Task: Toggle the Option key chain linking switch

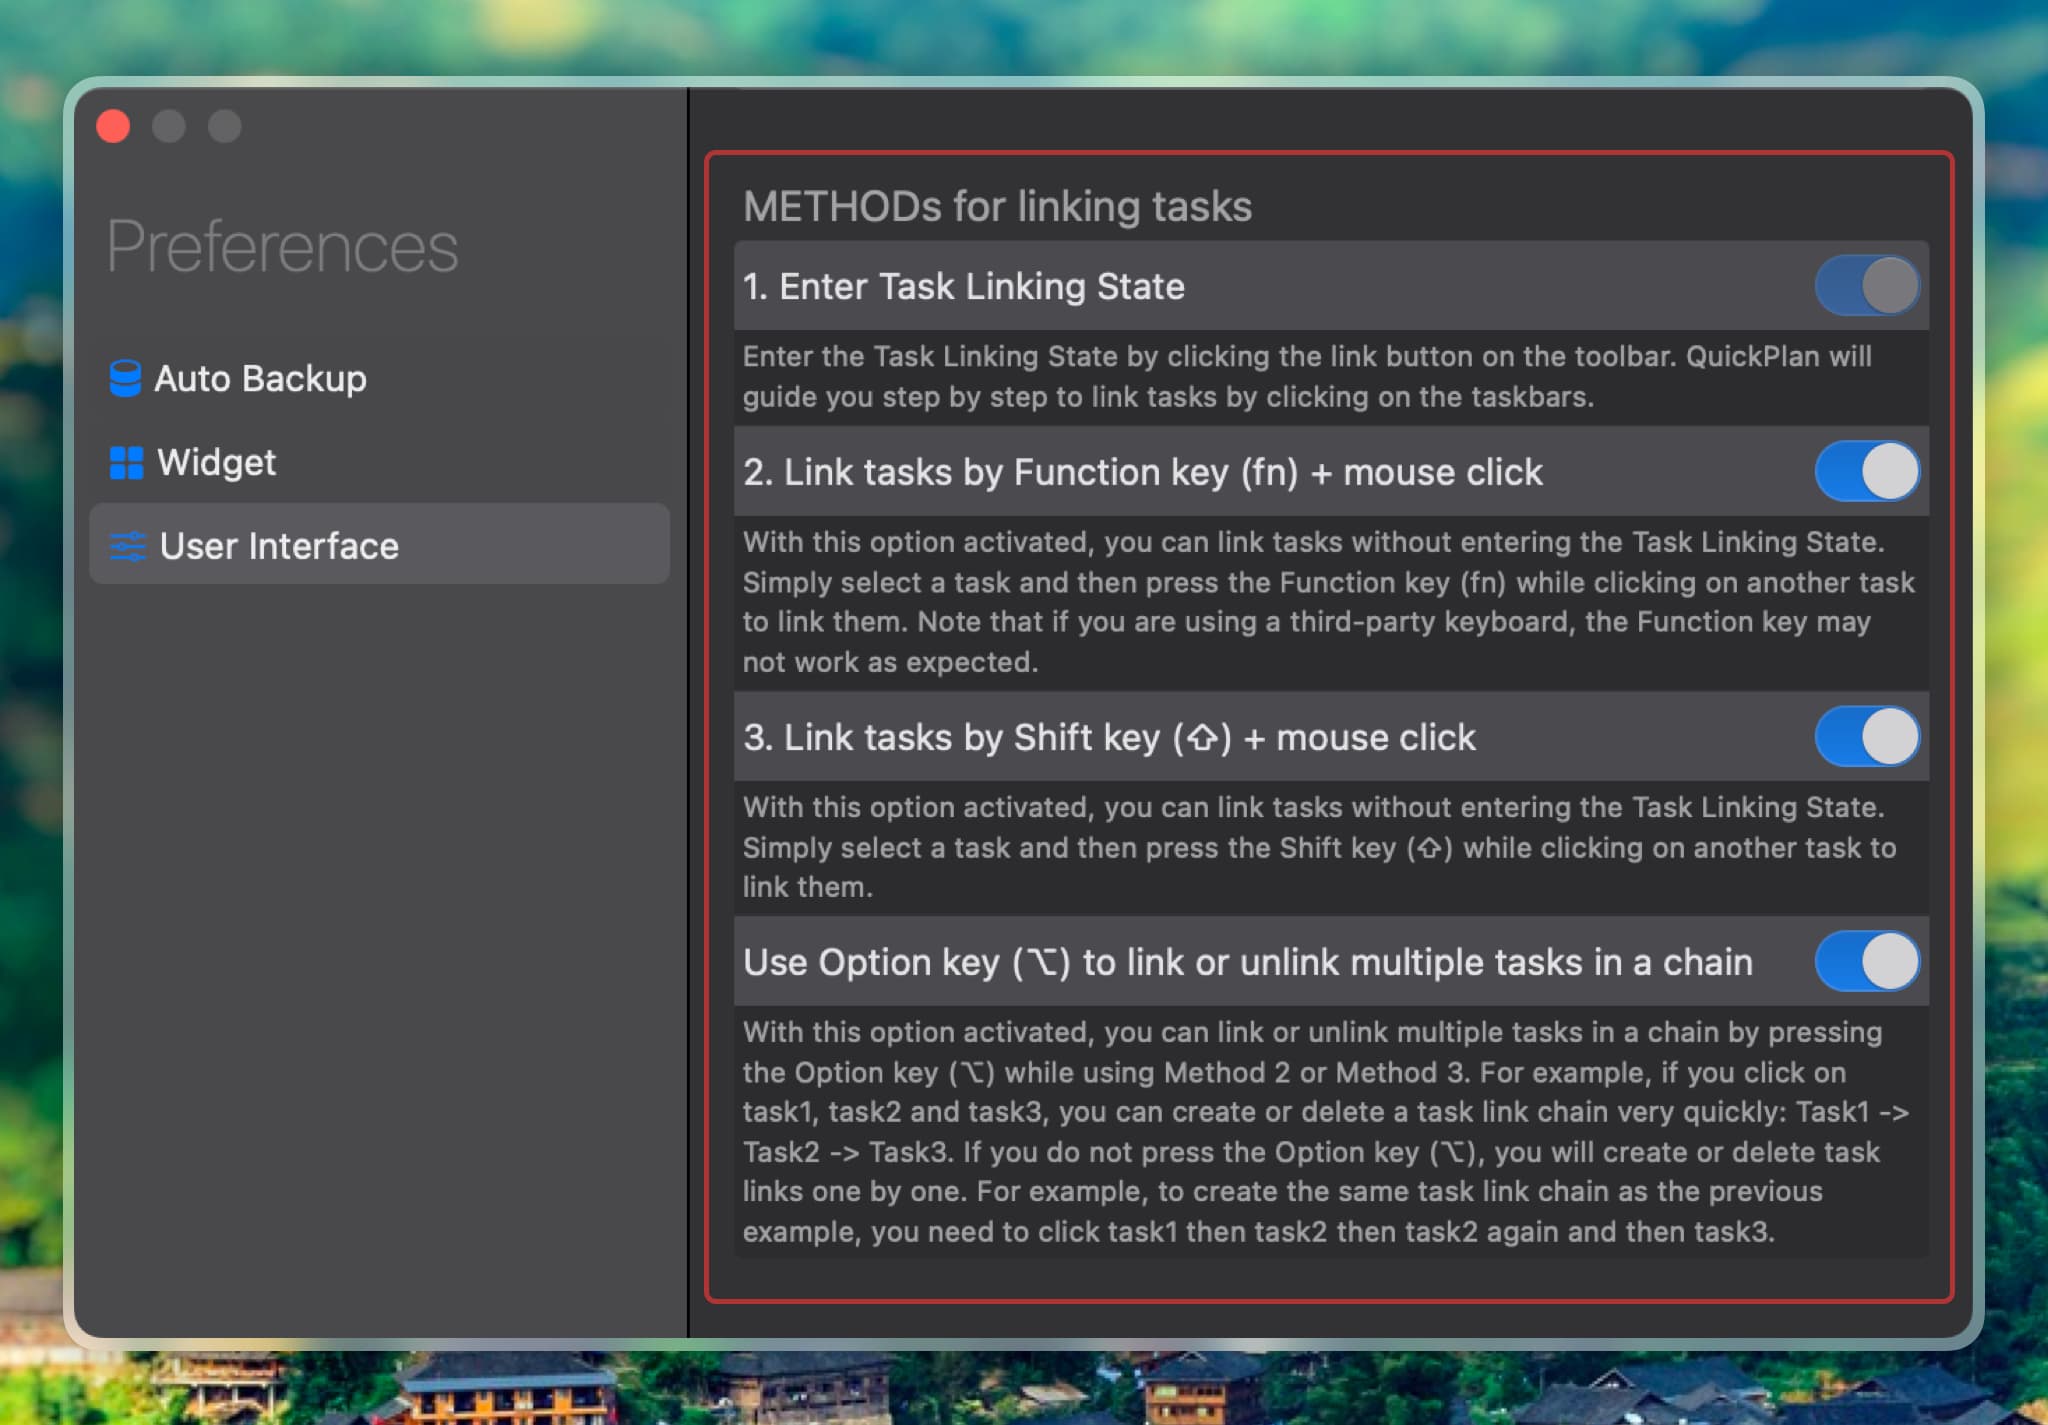Action: click(1866, 962)
